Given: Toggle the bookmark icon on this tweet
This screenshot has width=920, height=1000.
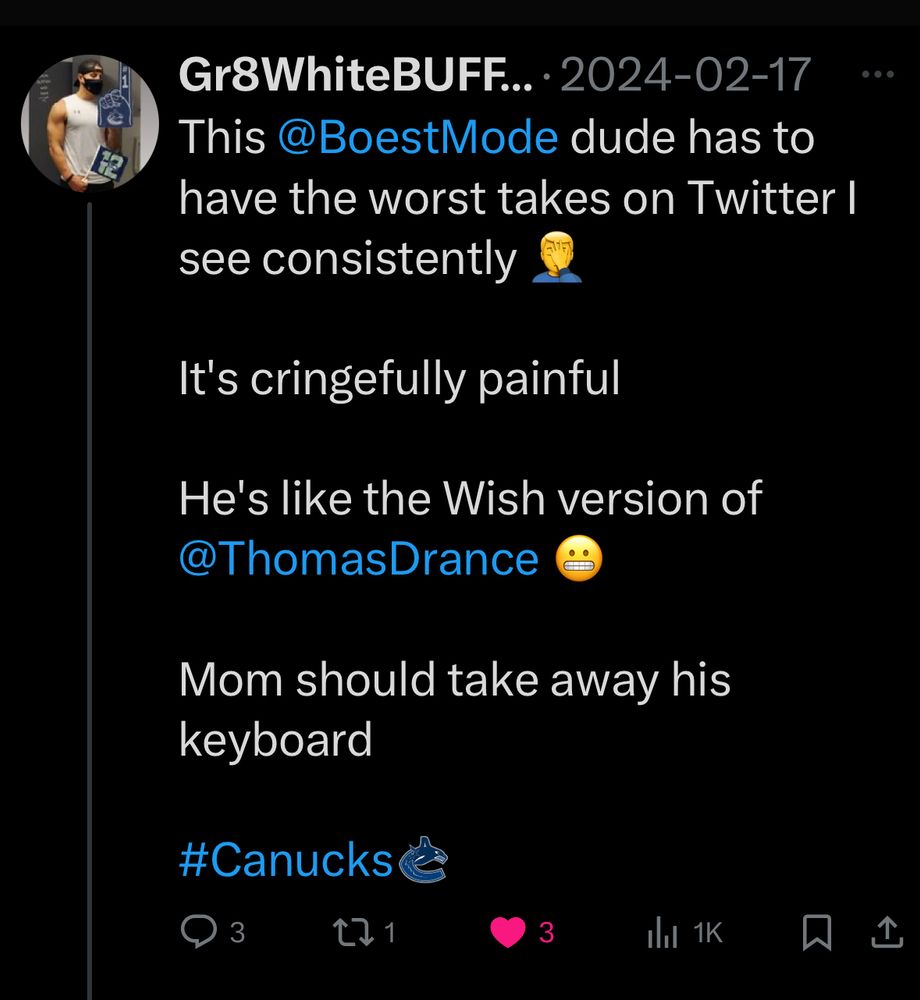Looking at the screenshot, I should pyautogui.click(x=817, y=933).
